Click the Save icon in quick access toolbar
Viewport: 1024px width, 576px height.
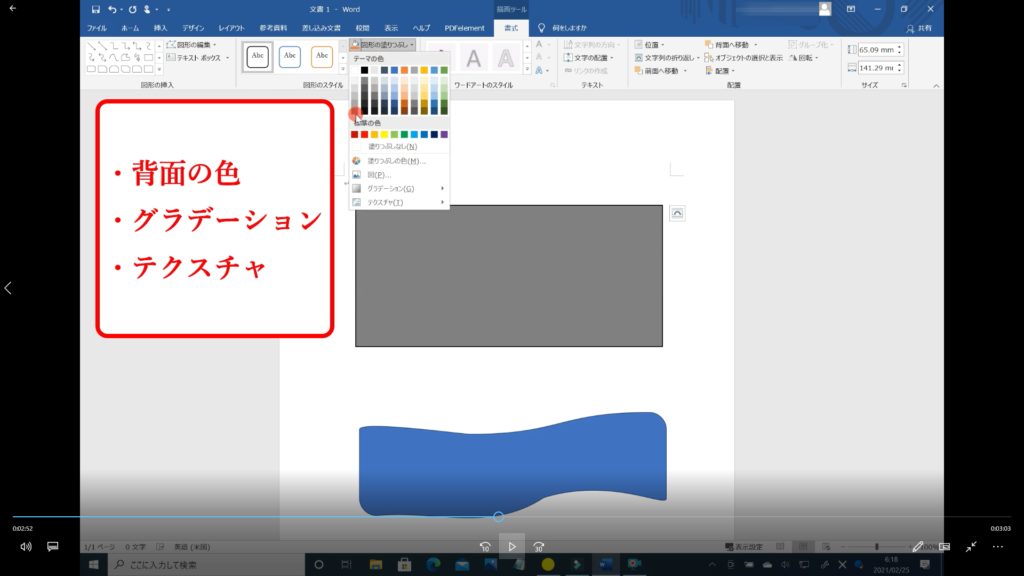96,9
